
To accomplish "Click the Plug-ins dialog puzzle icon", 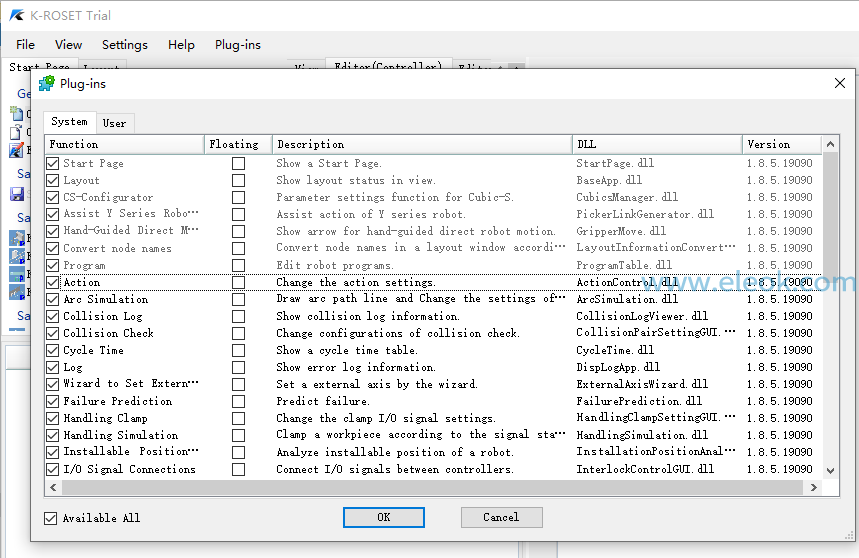I will [47, 83].
